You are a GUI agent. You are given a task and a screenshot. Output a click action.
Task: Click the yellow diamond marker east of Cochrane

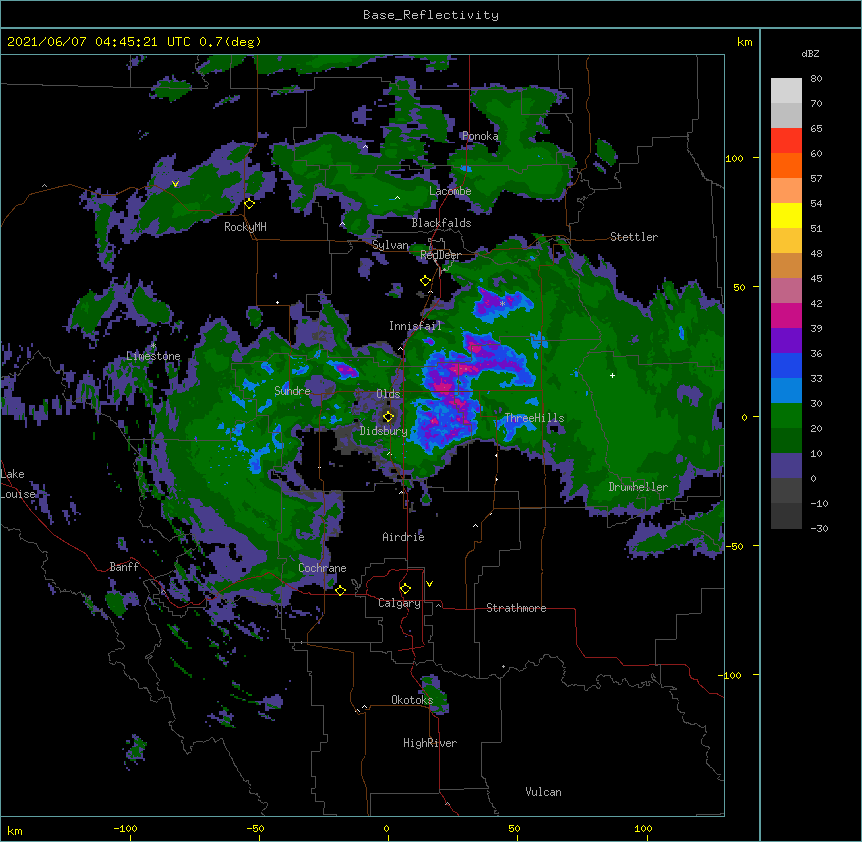(340, 590)
